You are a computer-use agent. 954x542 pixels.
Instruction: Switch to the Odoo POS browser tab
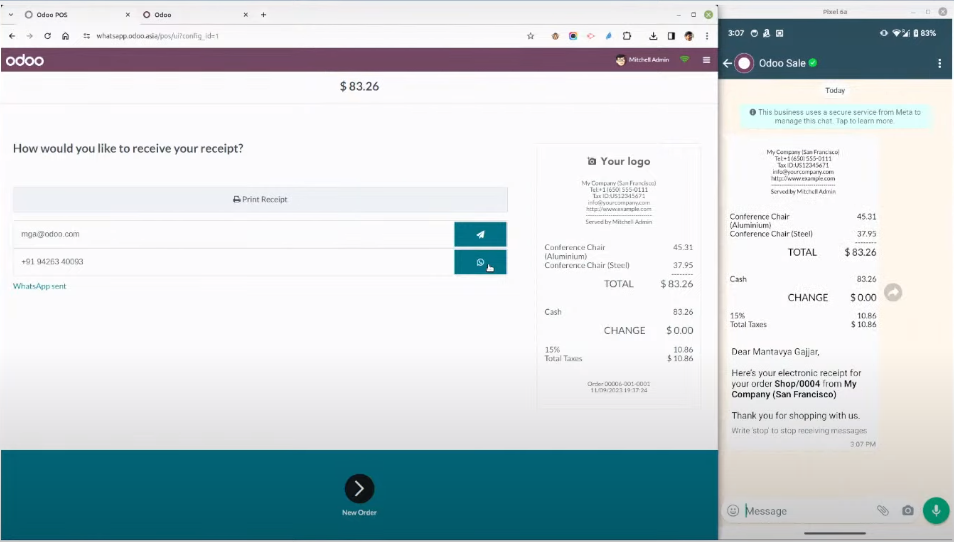pyautogui.click(x=76, y=15)
